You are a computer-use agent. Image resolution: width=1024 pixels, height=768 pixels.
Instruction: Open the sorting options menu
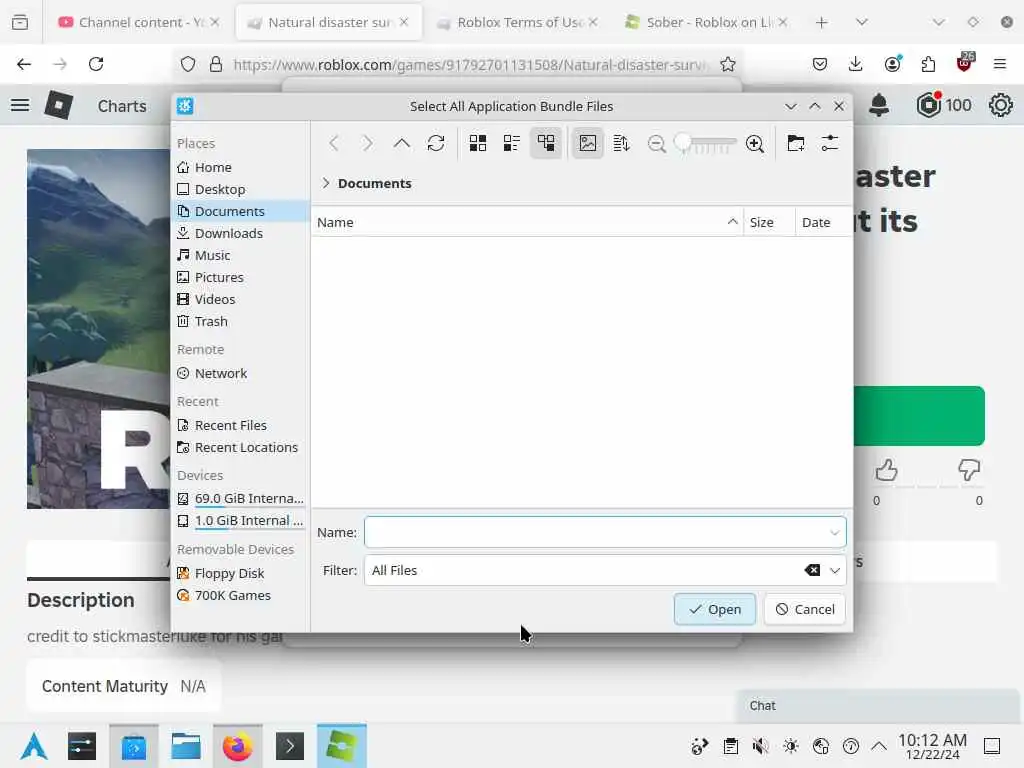point(622,143)
